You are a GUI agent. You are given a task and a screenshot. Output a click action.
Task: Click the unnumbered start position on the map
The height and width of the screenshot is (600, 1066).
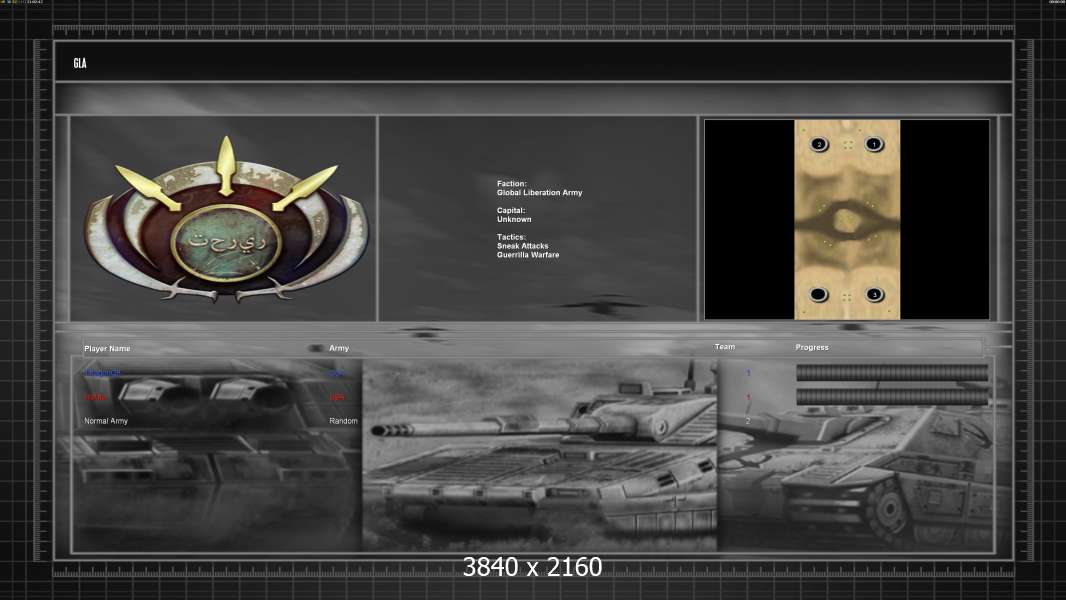[x=819, y=295]
